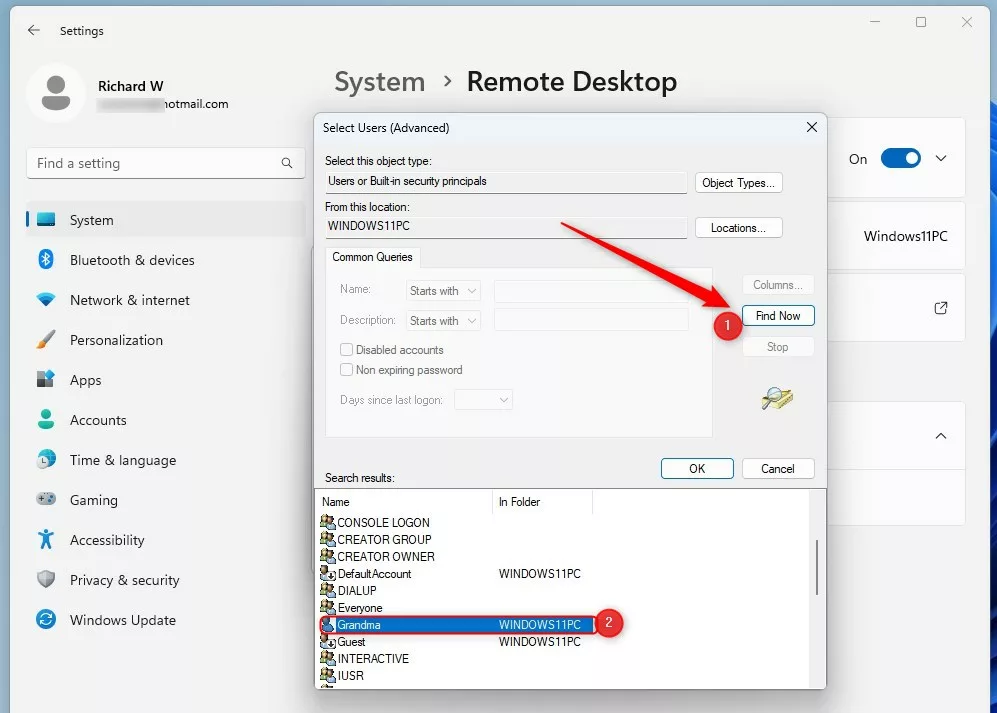This screenshot has width=997, height=713.
Task: Select DefaultAccount in search results
Action: pos(375,574)
